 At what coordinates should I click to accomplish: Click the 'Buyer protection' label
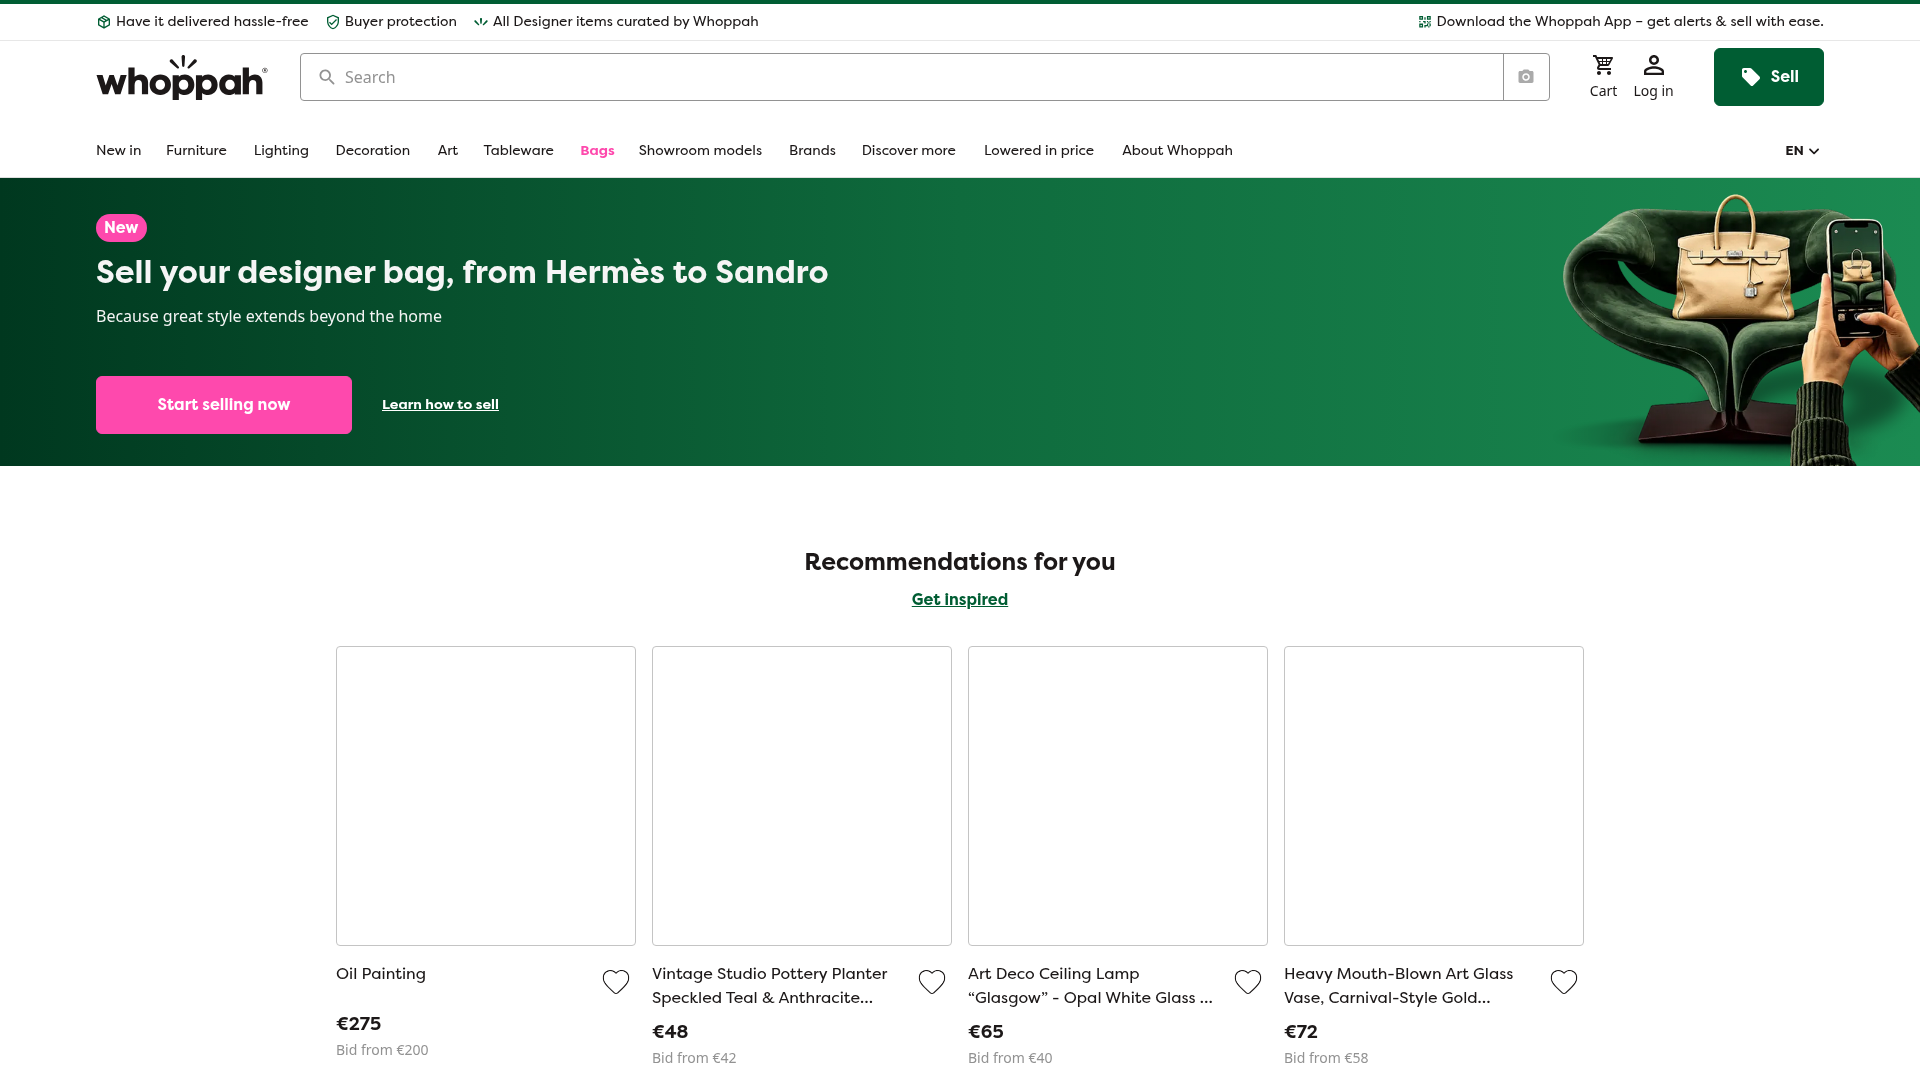401,22
